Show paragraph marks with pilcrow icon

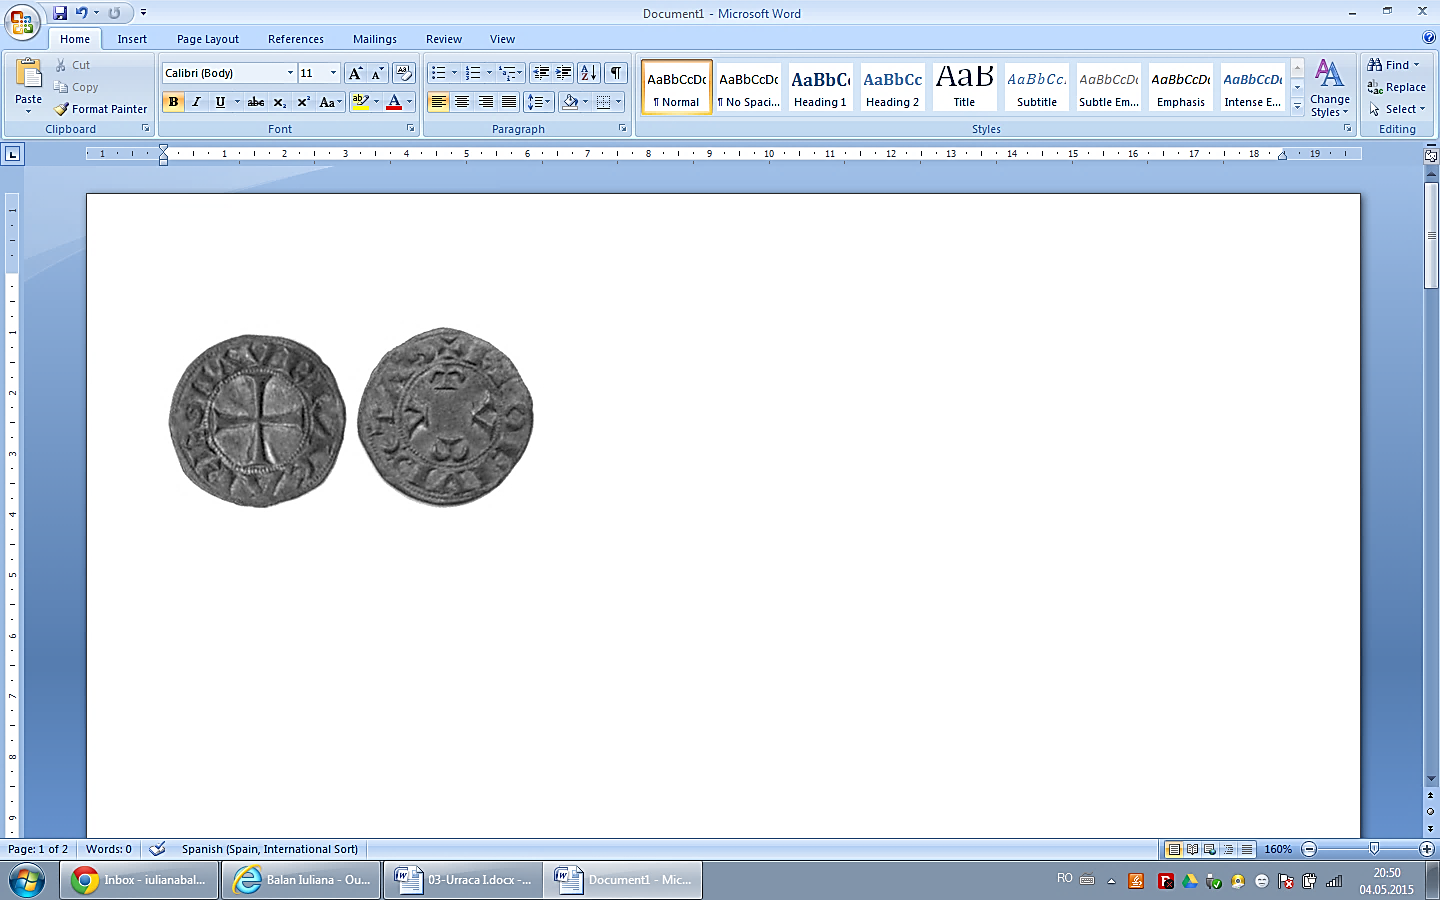616,73
